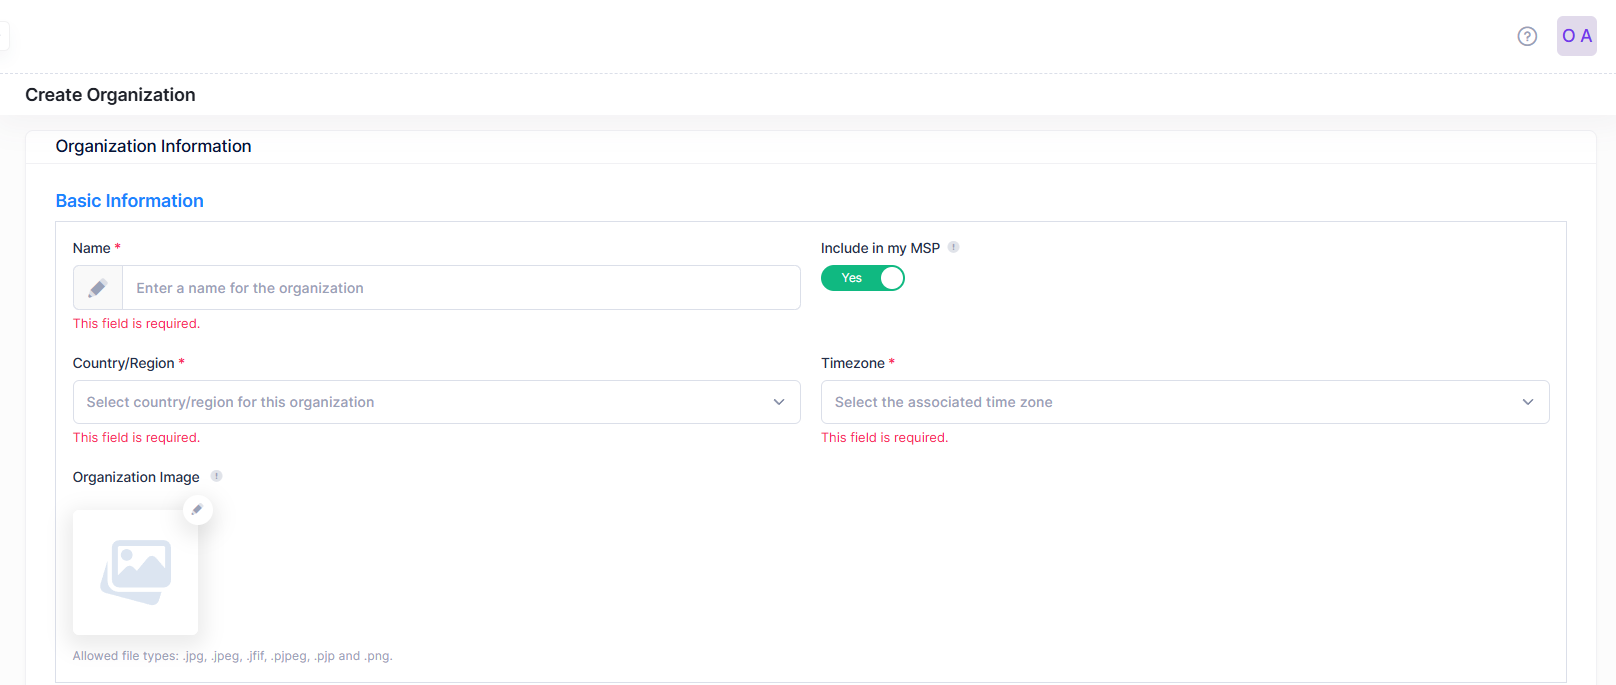This screenshot has width=1616, height=685.
Task: Click the Name field label
Action: point(91,248)
